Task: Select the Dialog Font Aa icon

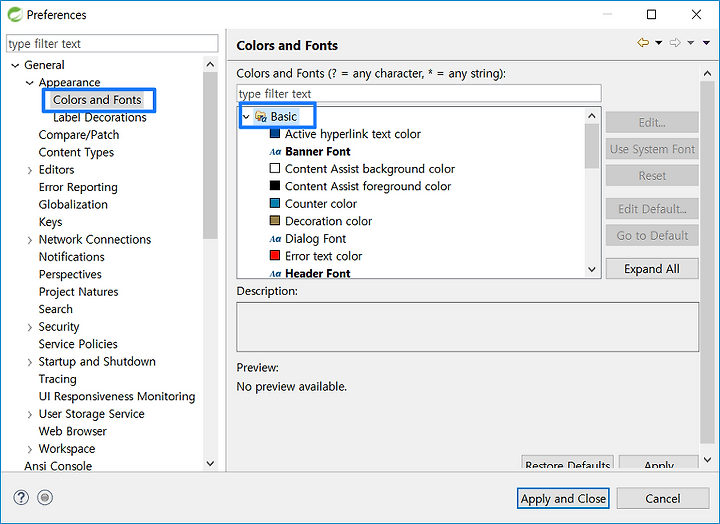Action: (275, 239)
